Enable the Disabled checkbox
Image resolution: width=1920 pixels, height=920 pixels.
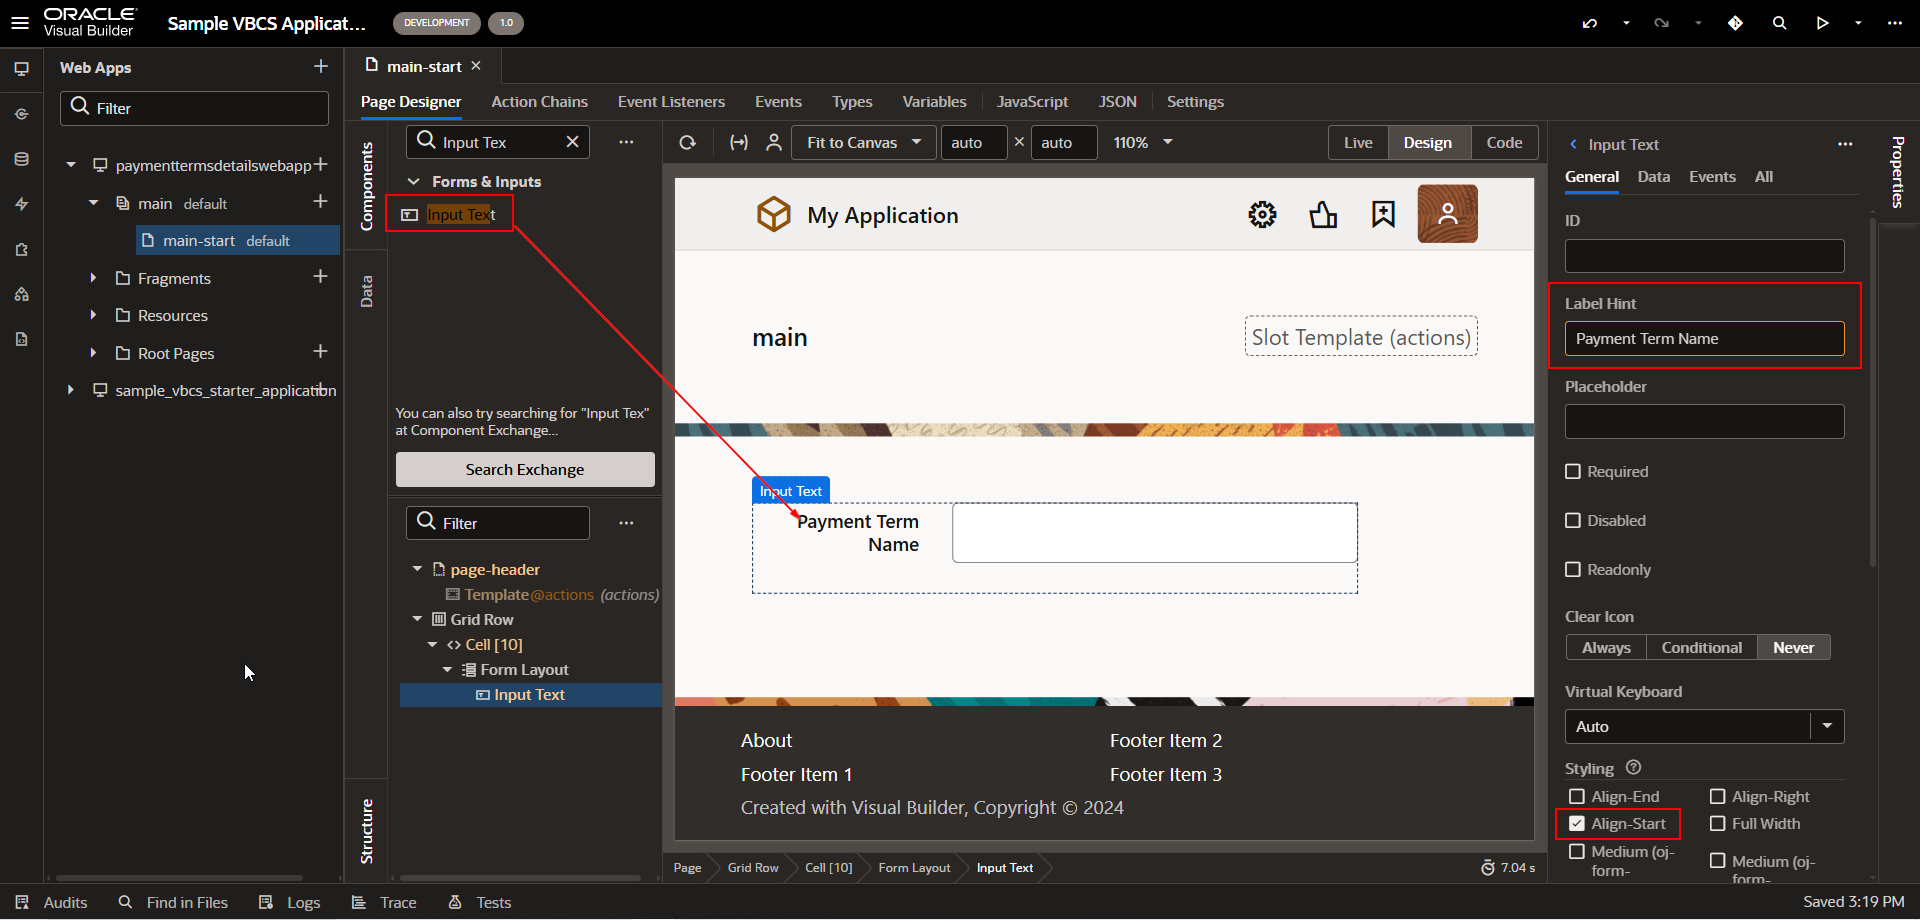pyautogui.click(x=1573, y=521)
